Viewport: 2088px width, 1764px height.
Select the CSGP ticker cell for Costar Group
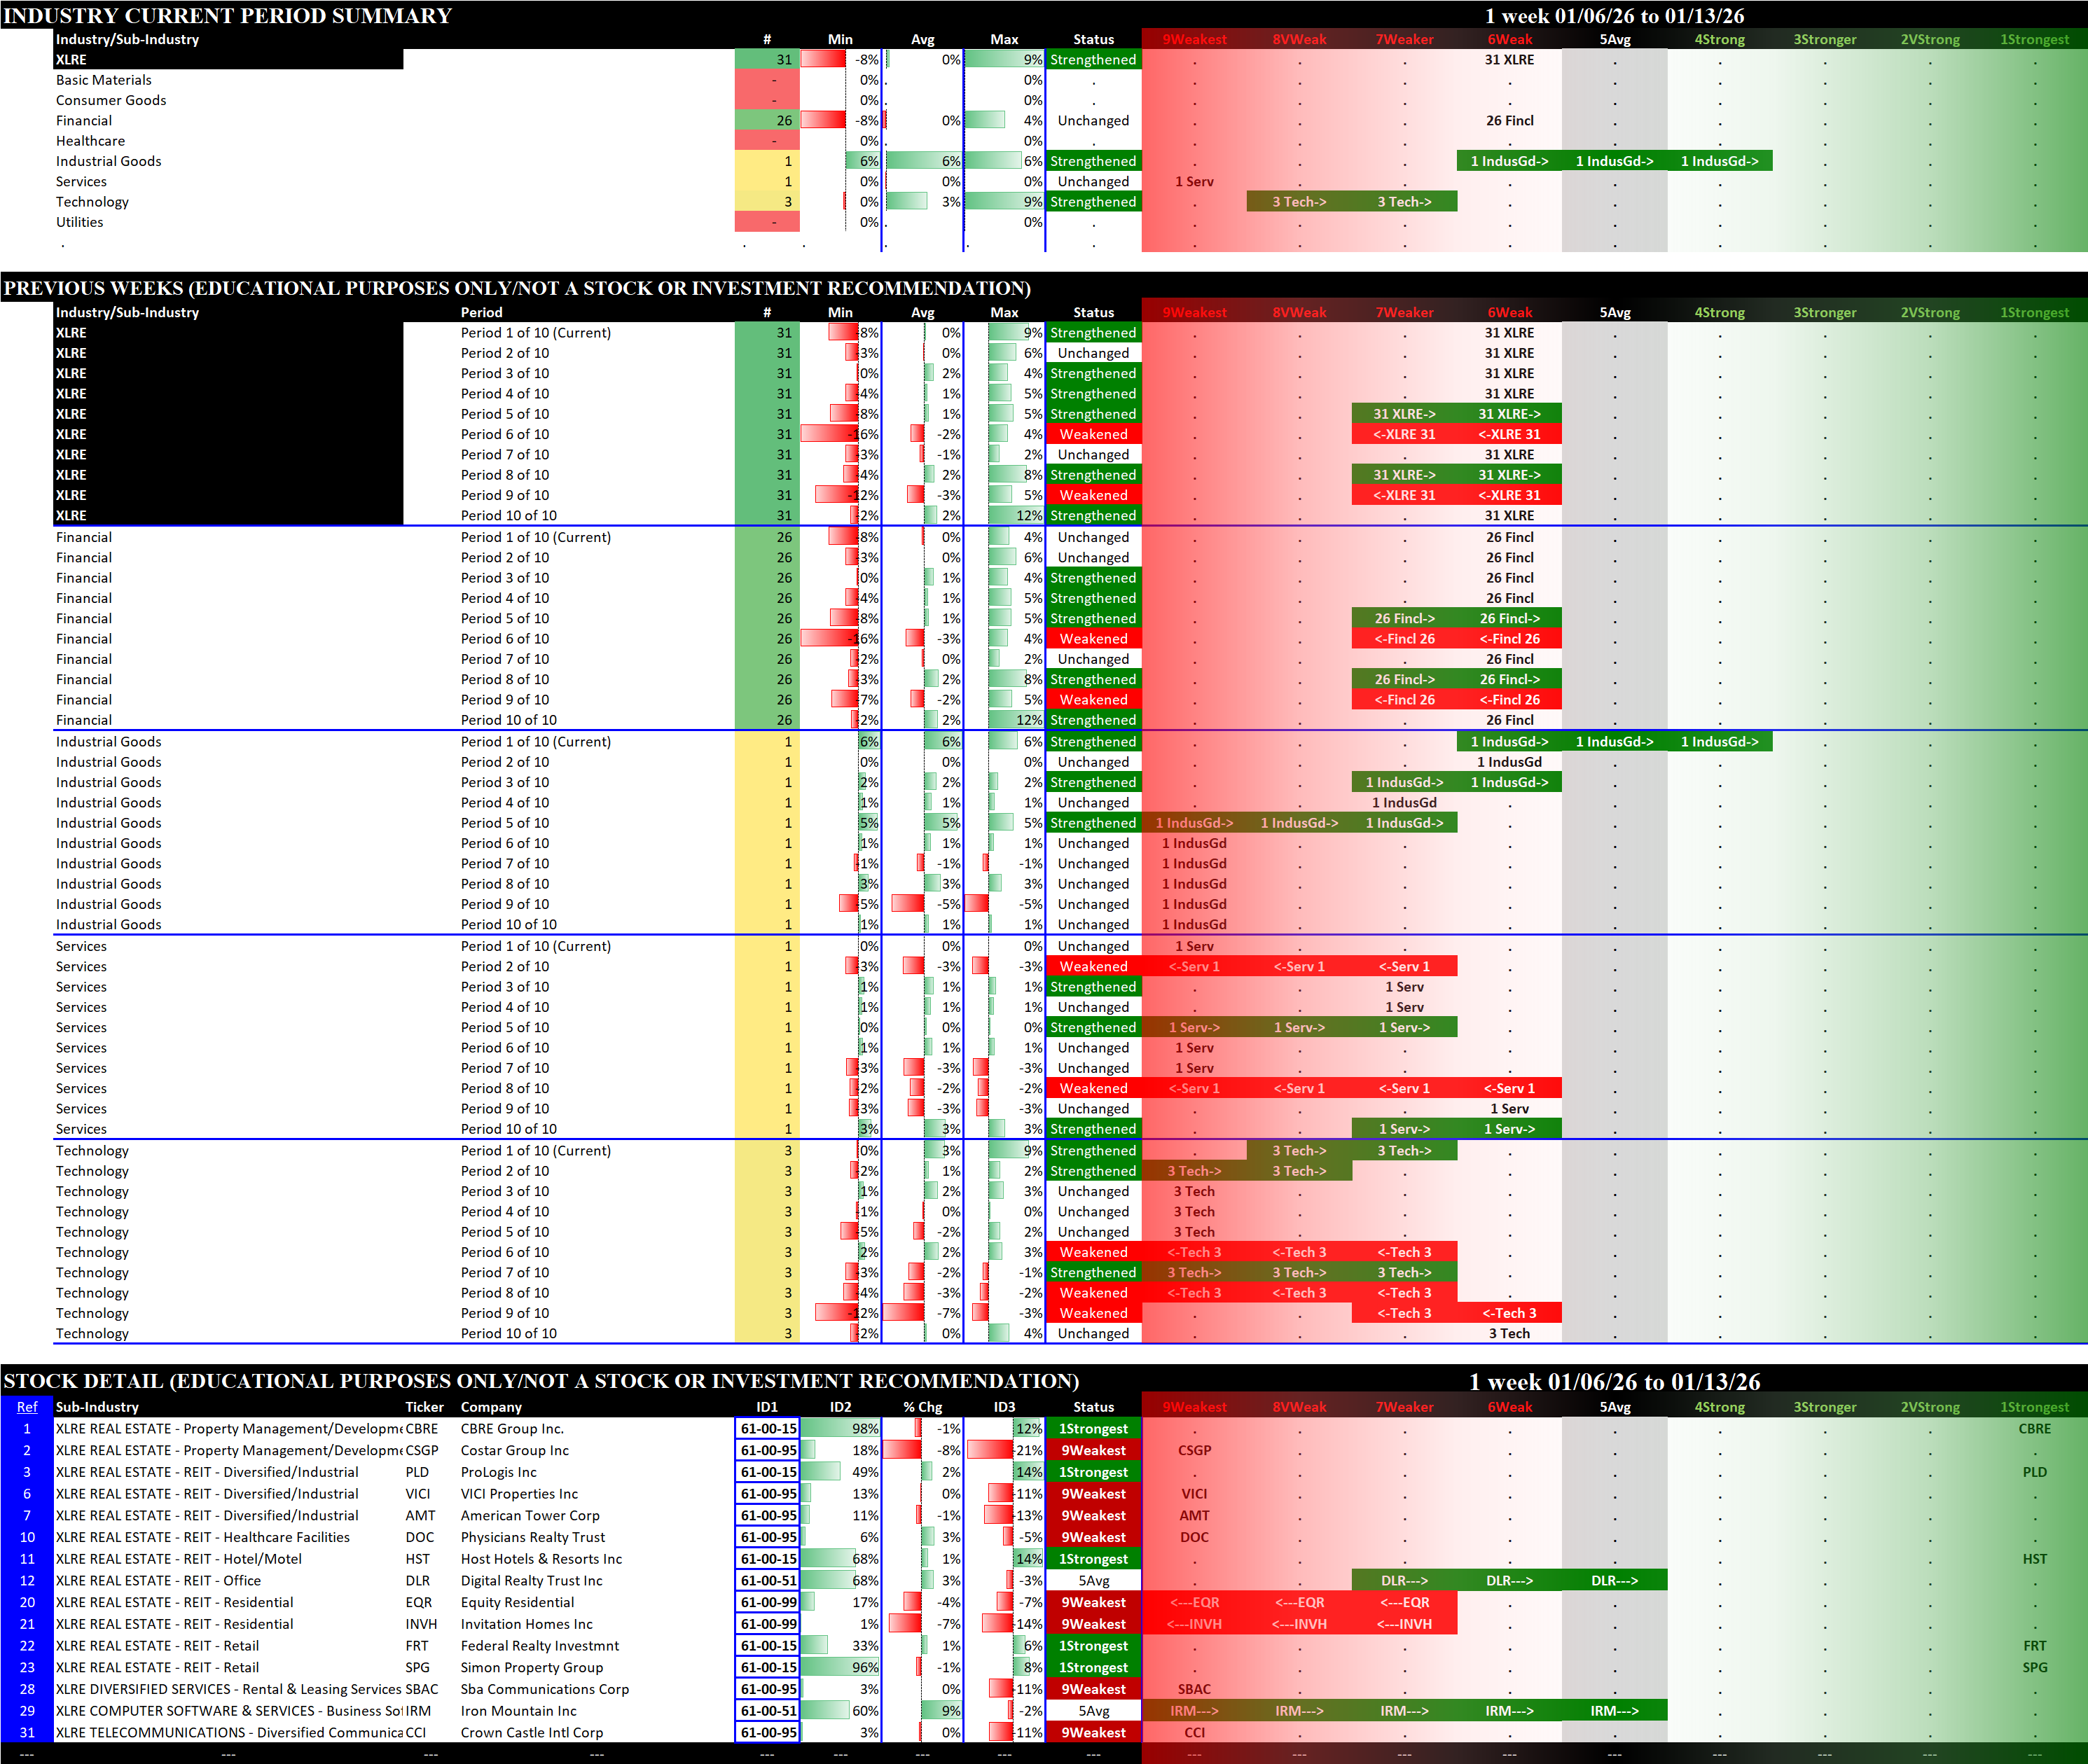coord(422,1450)
